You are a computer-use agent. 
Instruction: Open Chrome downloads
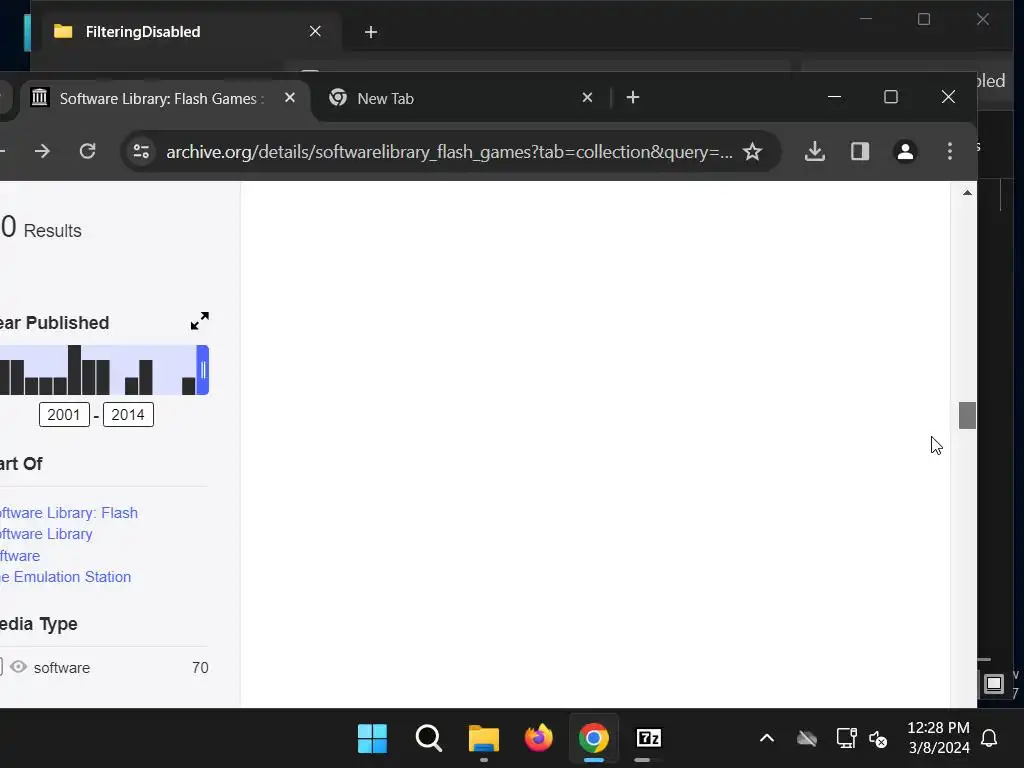(814, 152)
